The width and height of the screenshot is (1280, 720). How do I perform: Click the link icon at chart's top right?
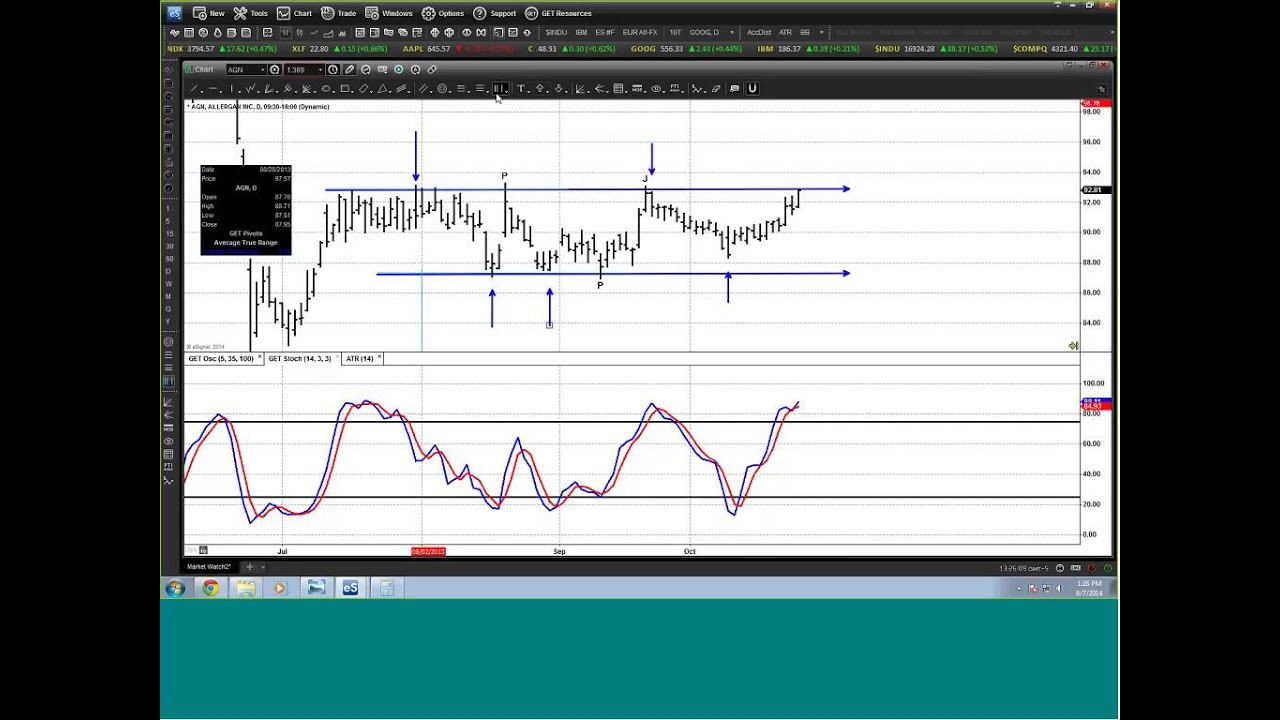[x=1101, y=89]
